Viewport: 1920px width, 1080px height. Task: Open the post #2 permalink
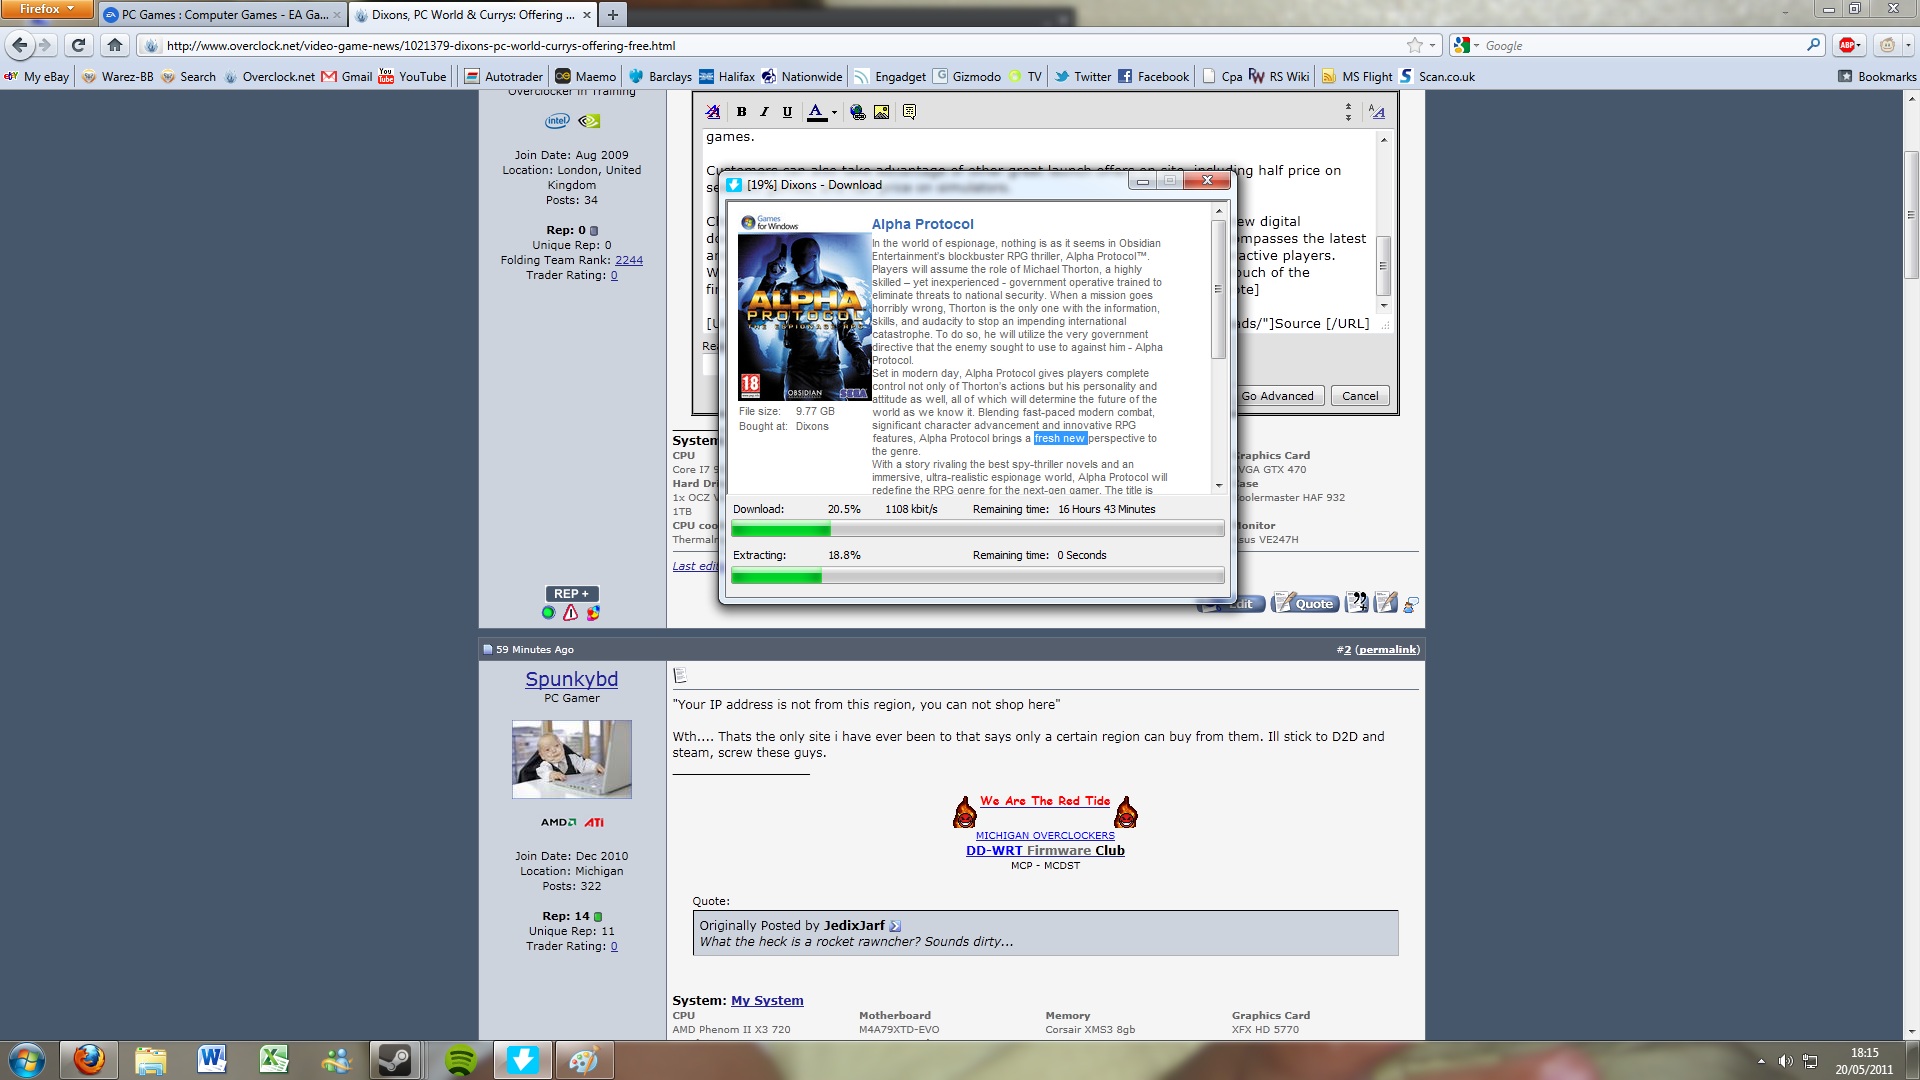1387,650
